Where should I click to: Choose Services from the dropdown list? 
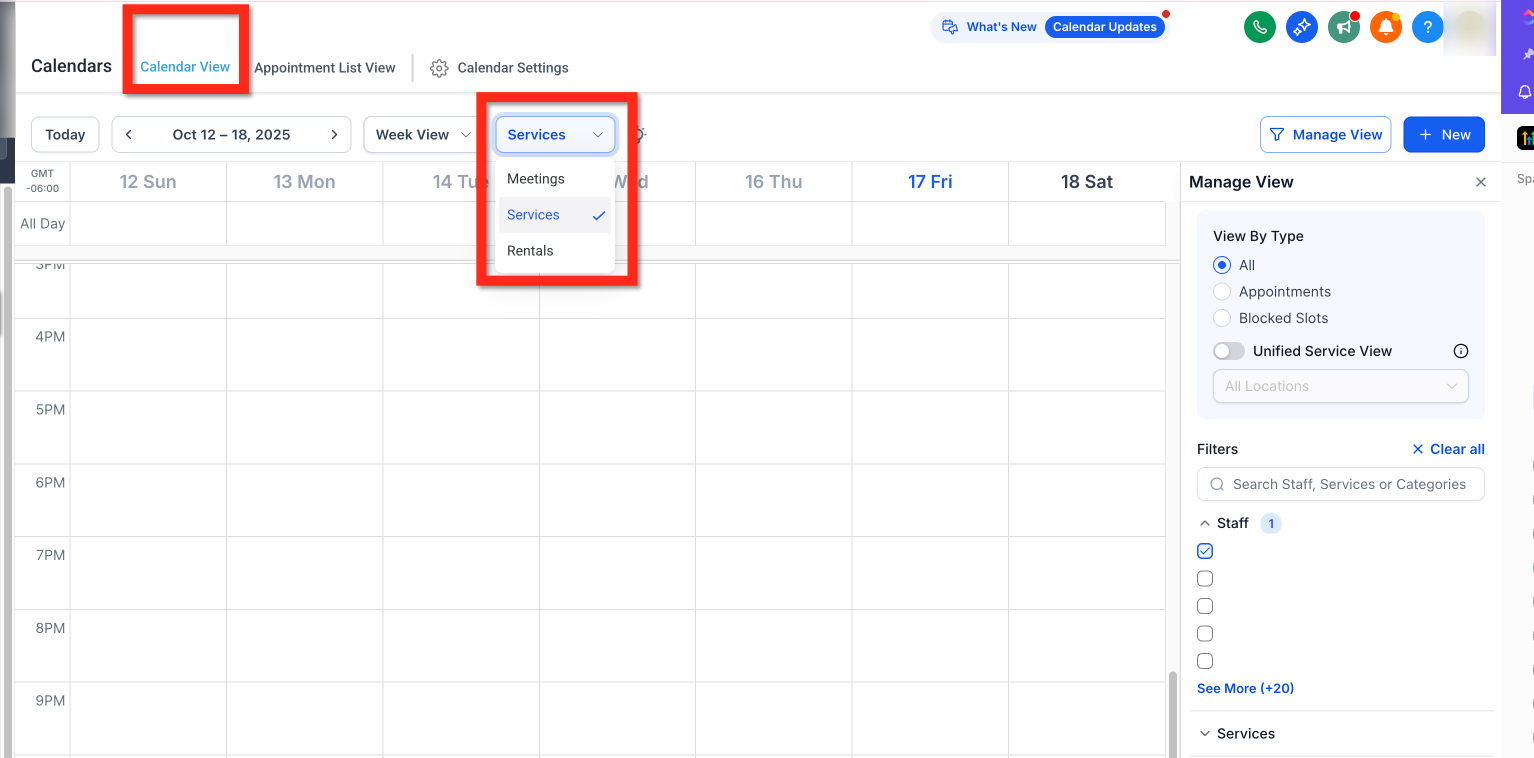555,215
